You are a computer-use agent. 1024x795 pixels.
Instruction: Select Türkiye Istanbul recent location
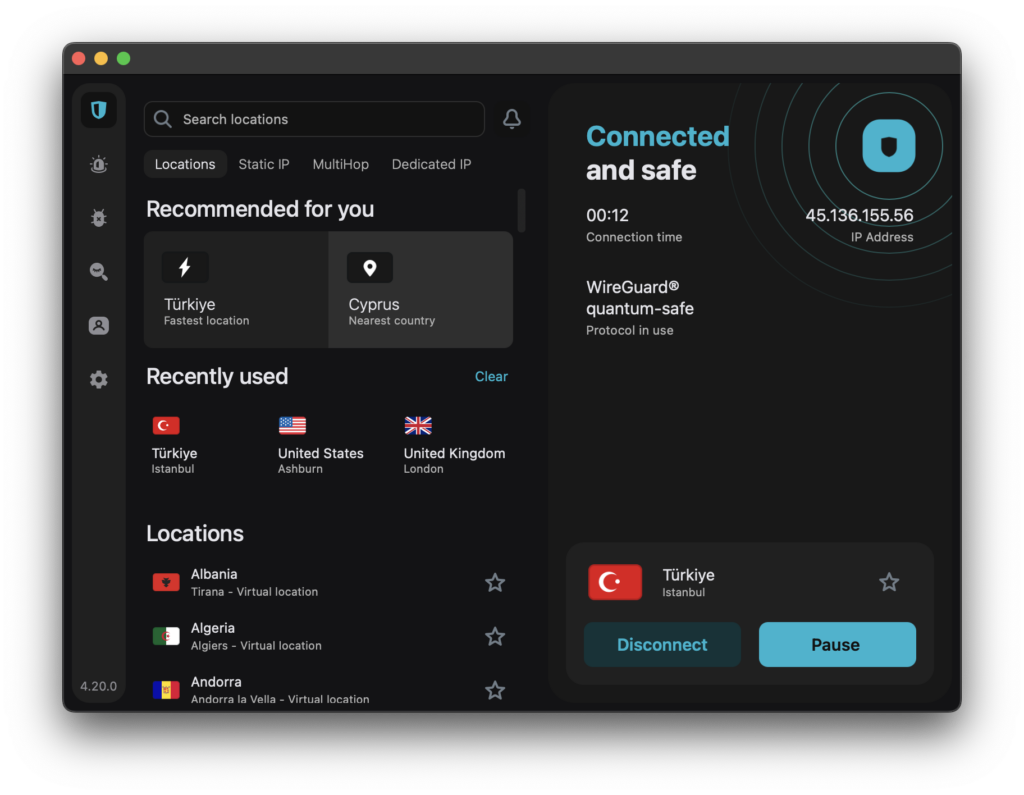pyautogui.click(x=174, y=446)
